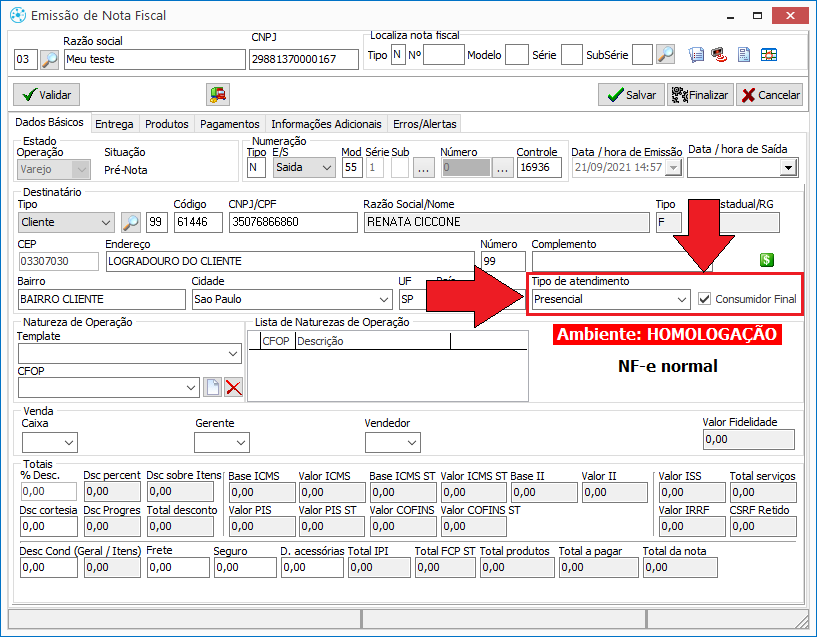
Task: Open the Tipo de atendimento dropdown
Action: 681,299
